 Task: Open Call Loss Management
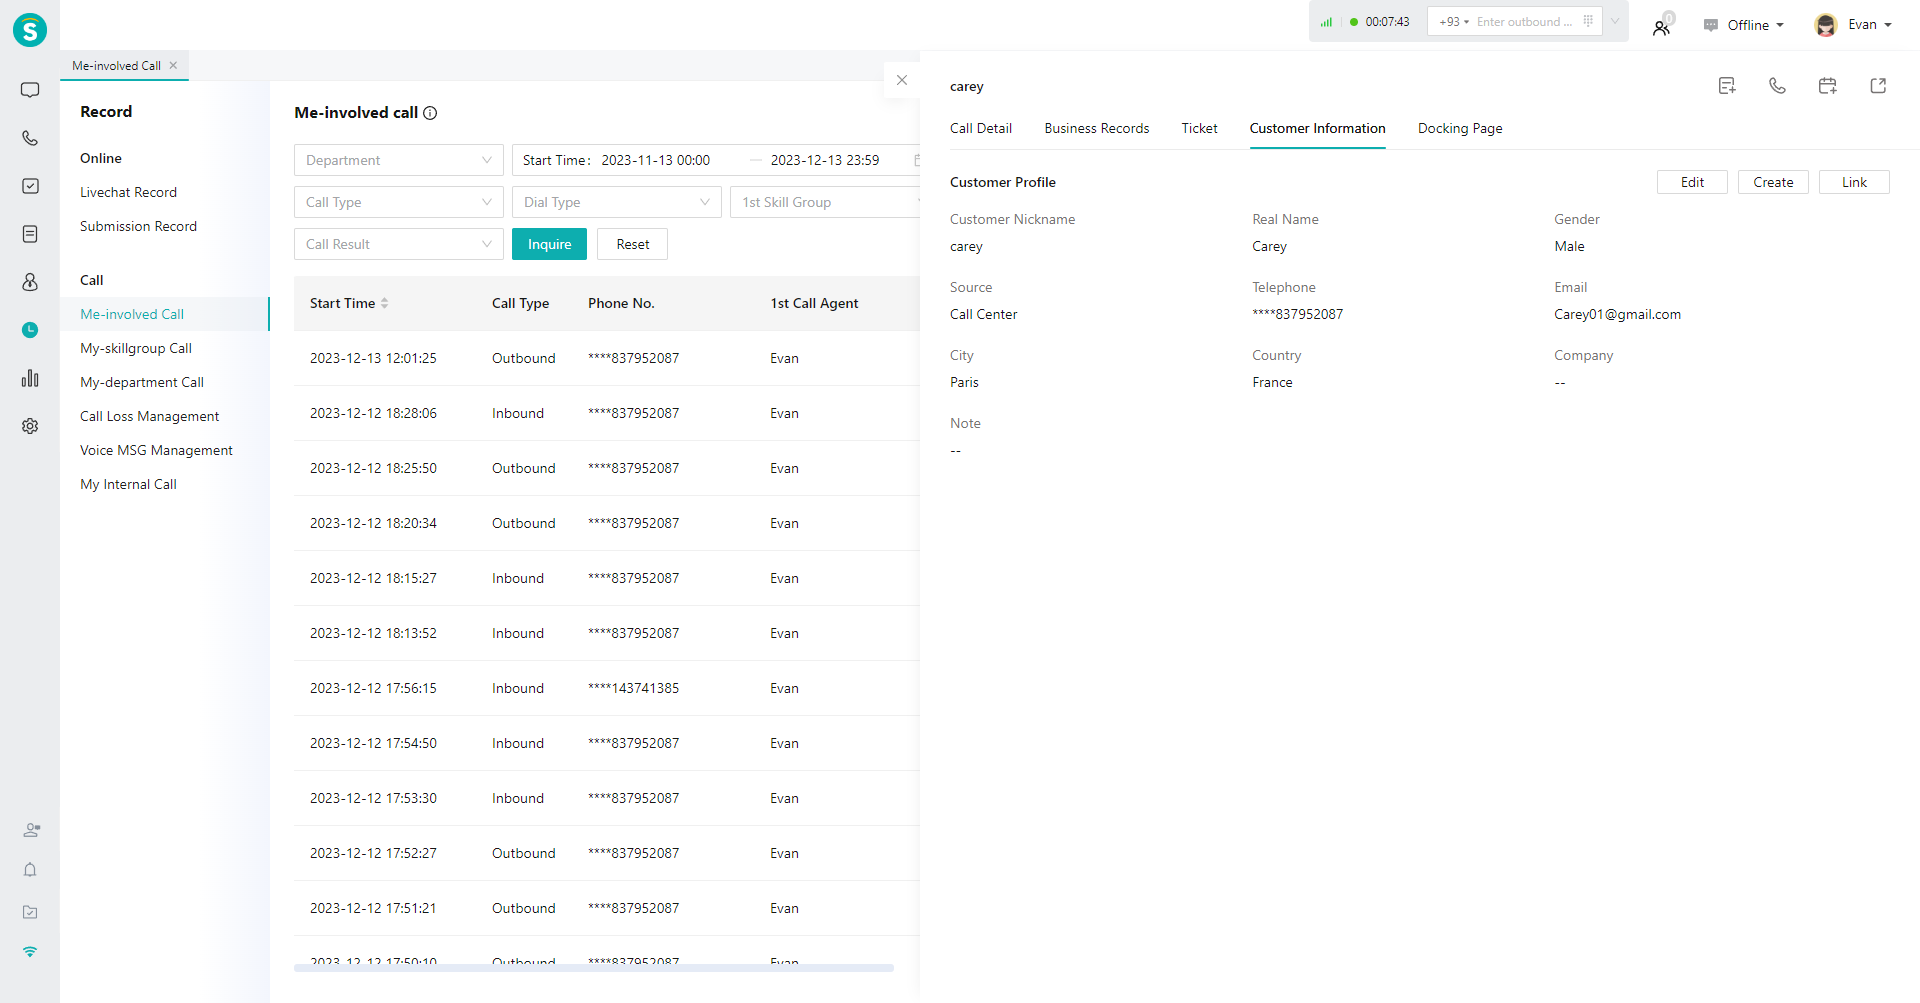pyautogui.click(x=149, y=416)
